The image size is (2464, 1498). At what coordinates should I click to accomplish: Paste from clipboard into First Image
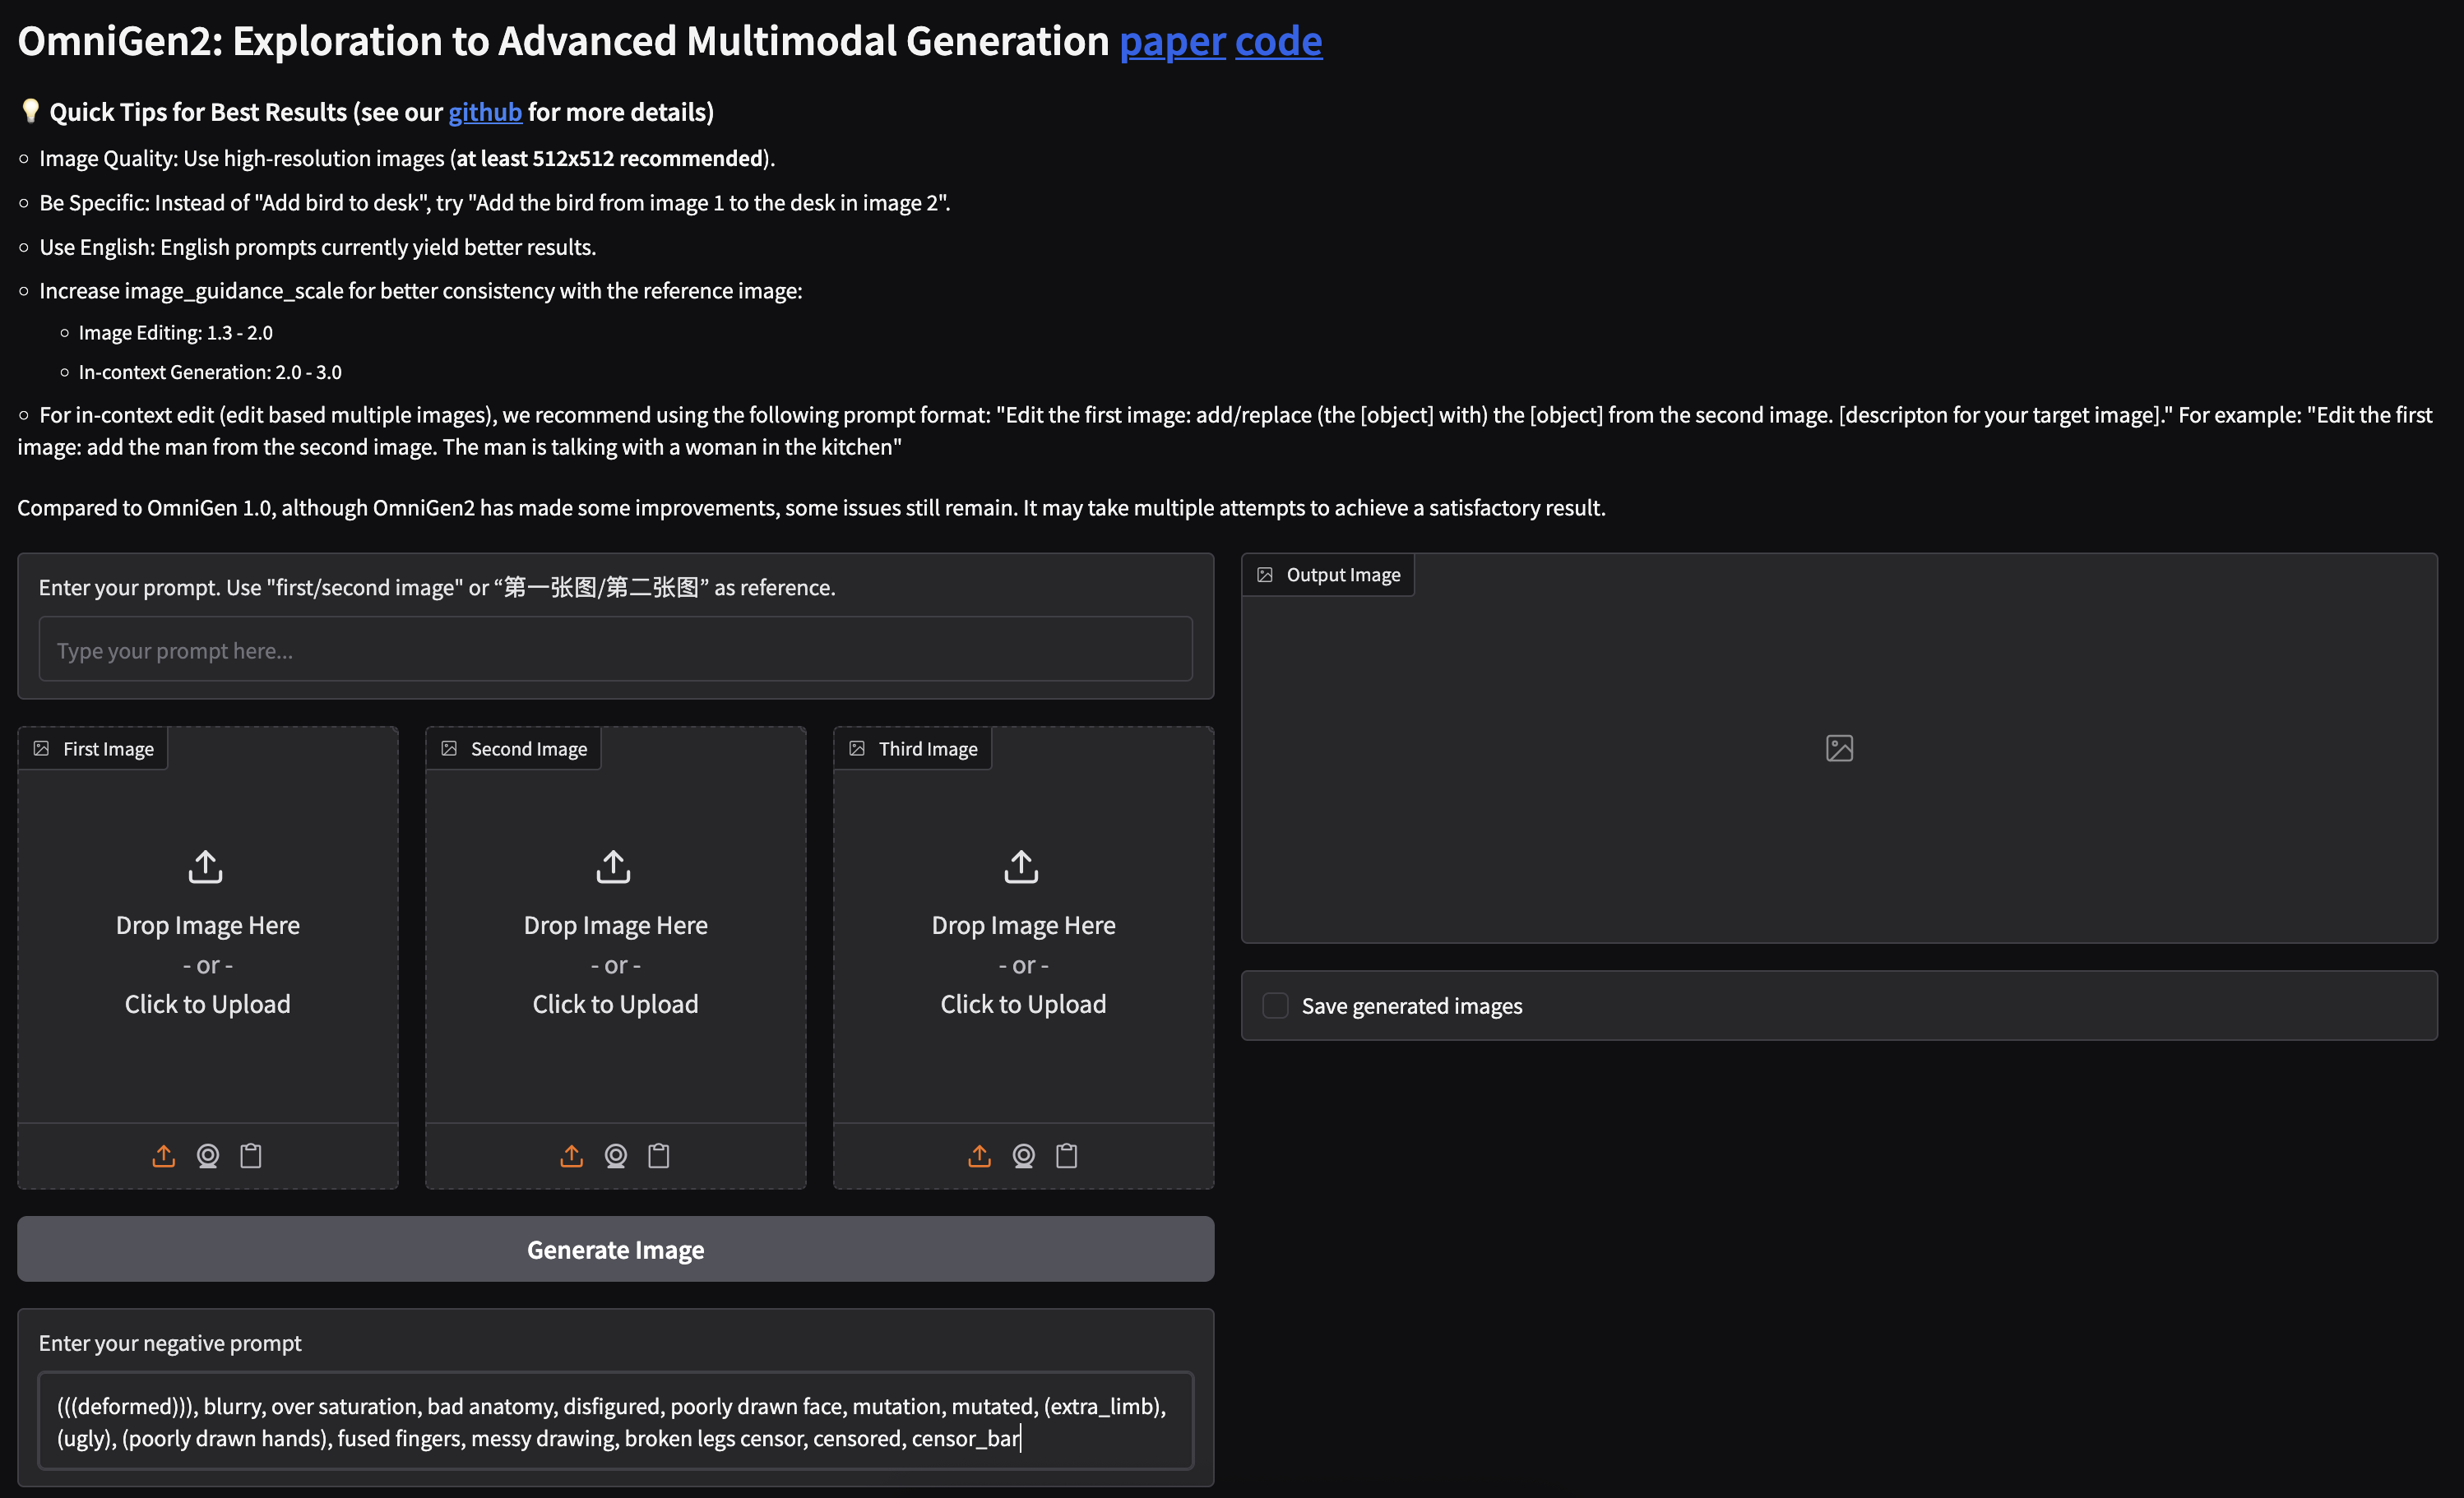click(x=251, y=1156)
